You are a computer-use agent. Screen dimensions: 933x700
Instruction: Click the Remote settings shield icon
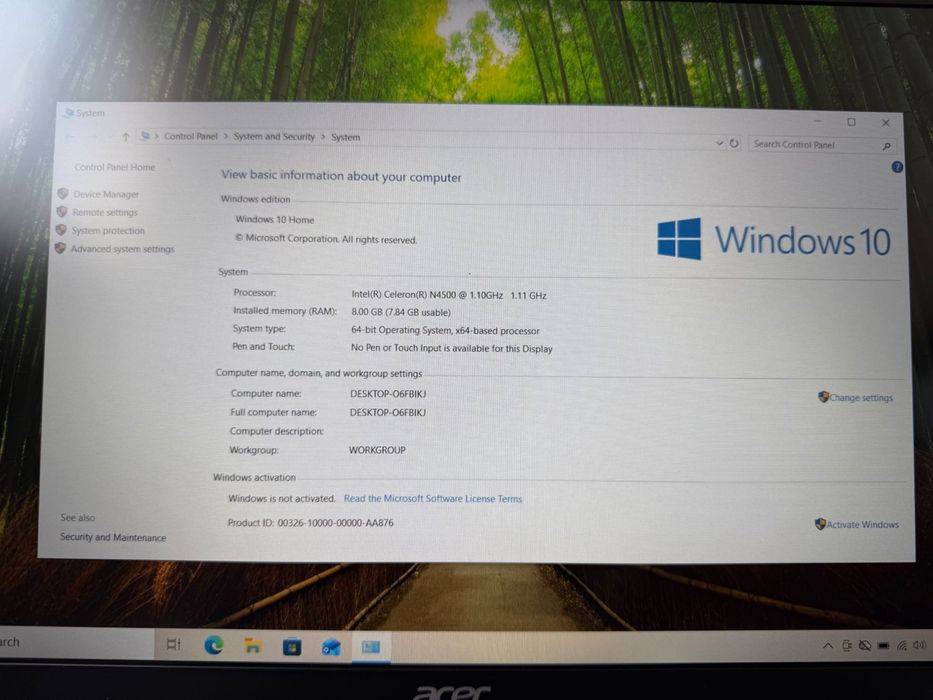62,212
